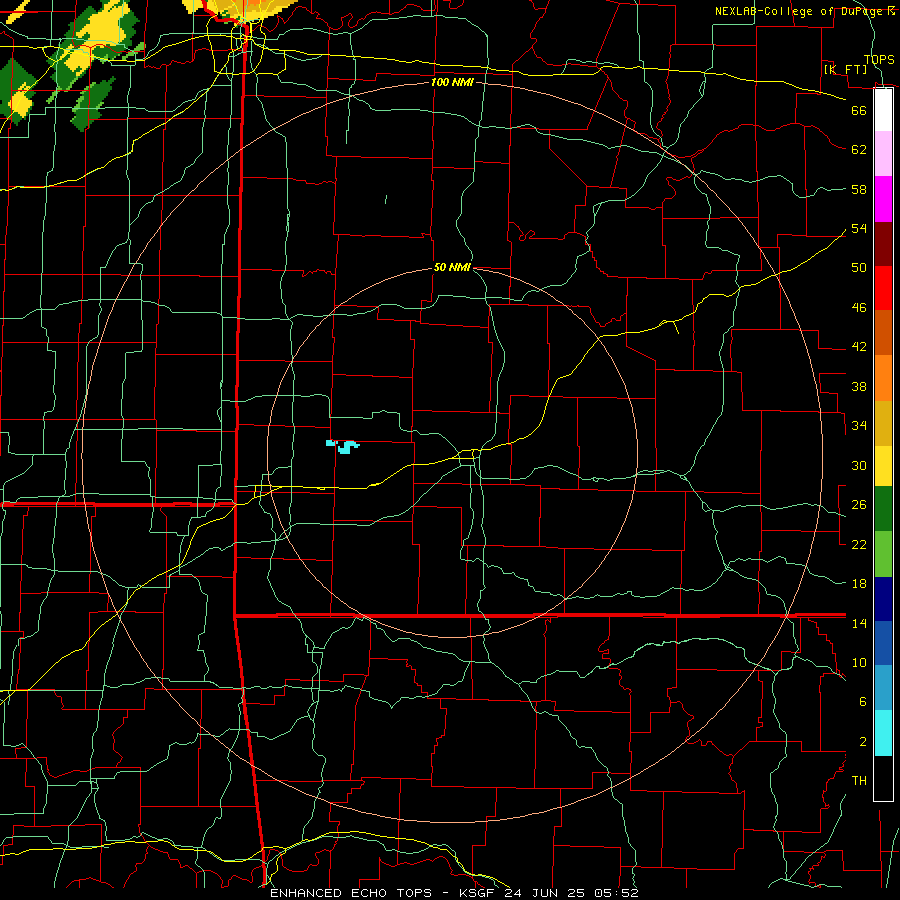Click the 54 scale label

pos(859,228)
